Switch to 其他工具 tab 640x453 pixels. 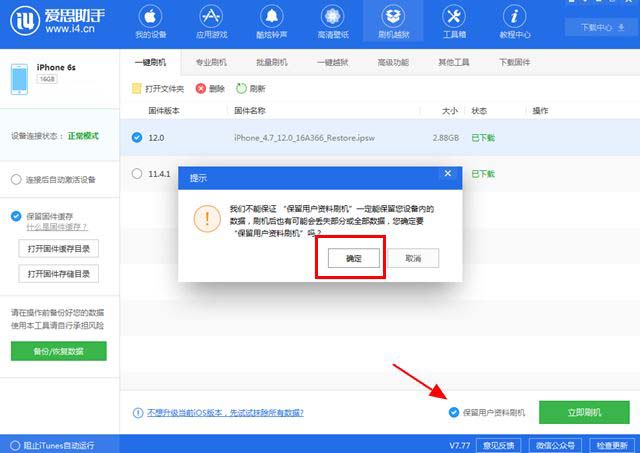(454, 62)
